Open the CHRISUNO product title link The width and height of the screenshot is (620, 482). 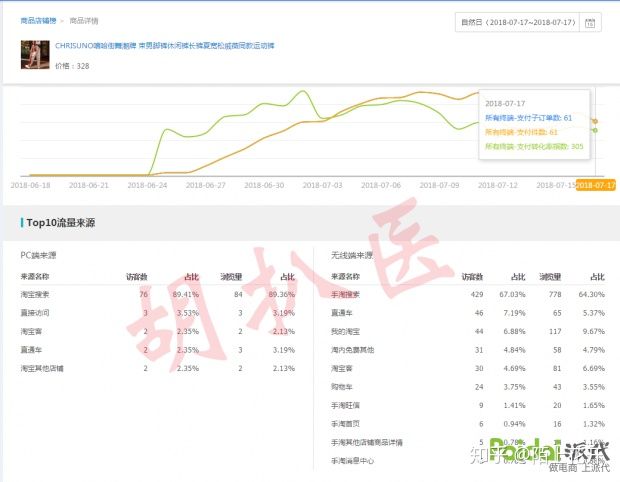point(164,45)
